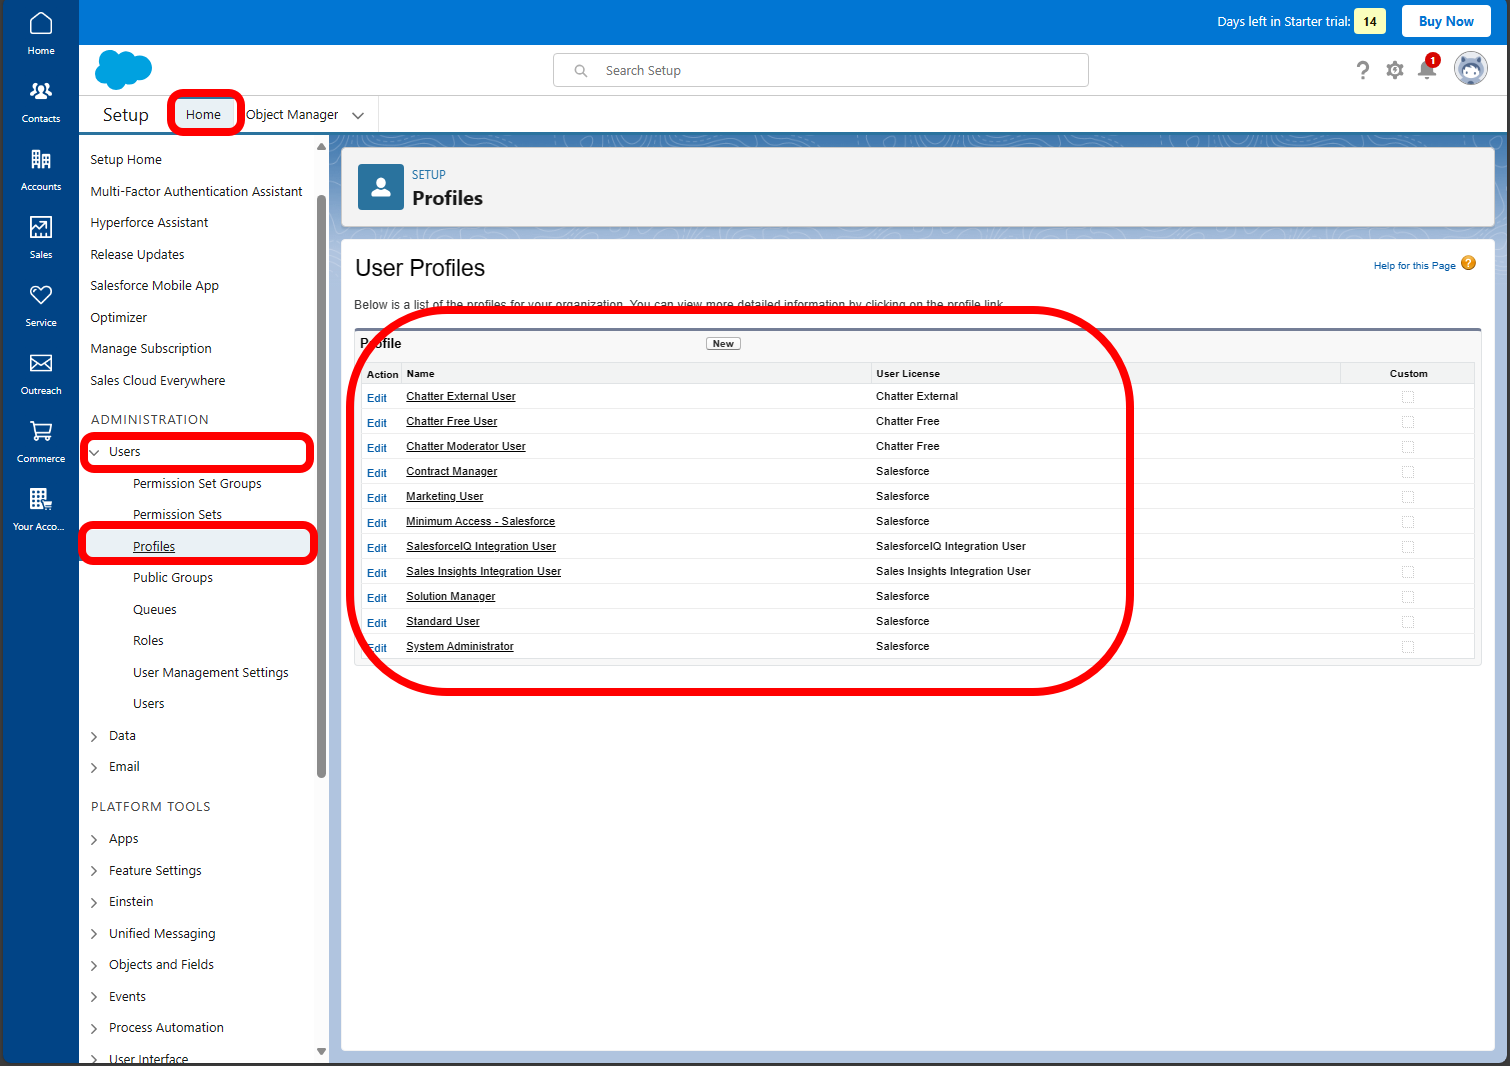The height and width of the screenshot is (1066, 1510).
Task: Open Queues in the sidebar
Action: (155, 609)
